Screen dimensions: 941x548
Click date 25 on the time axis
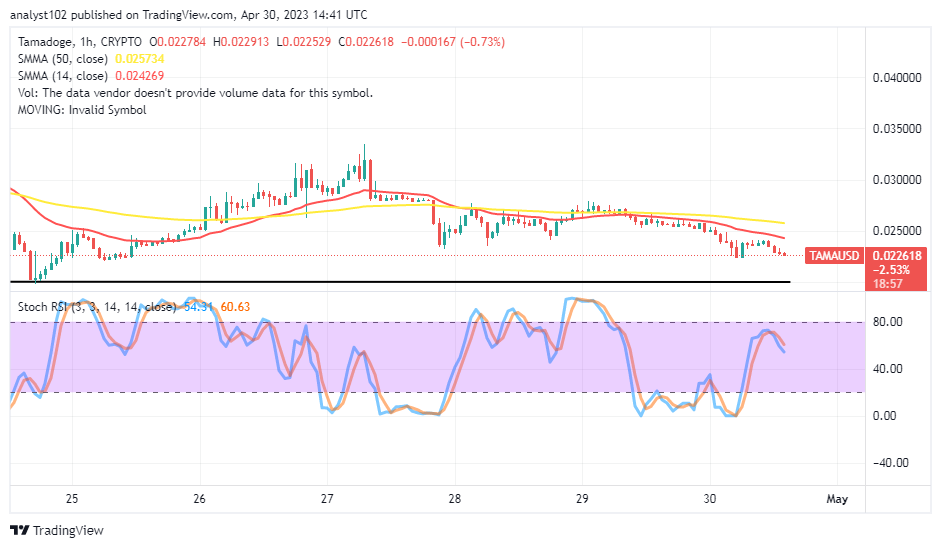point(72,499)
